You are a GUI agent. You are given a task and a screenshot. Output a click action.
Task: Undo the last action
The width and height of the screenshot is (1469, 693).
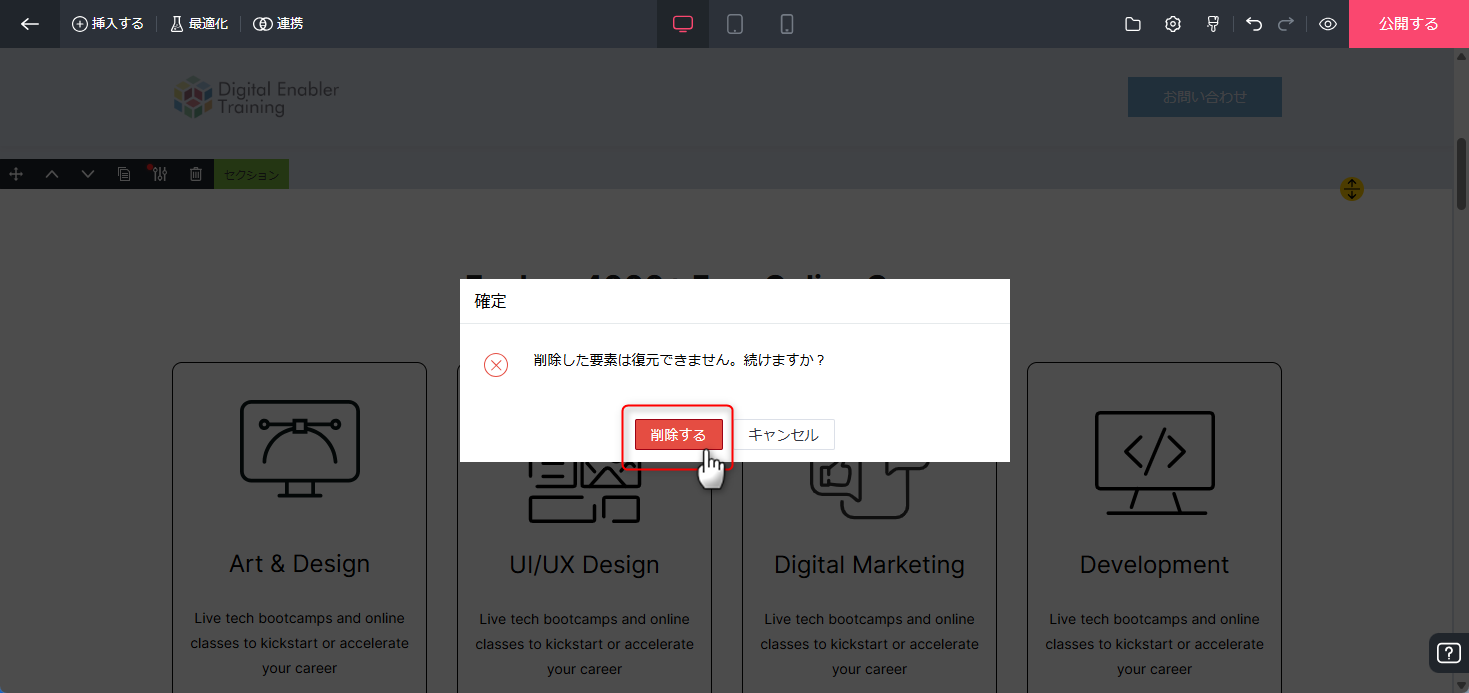1254,24
